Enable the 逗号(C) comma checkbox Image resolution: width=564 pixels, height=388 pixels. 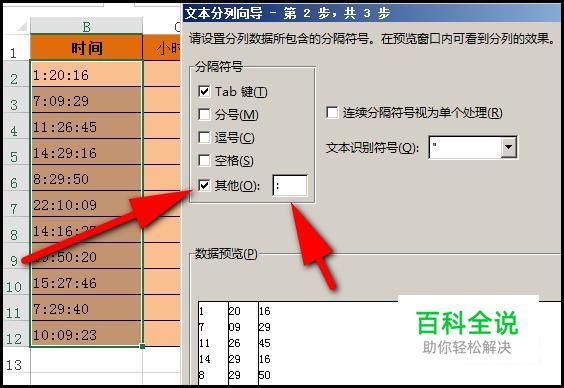tap(204, 137)
